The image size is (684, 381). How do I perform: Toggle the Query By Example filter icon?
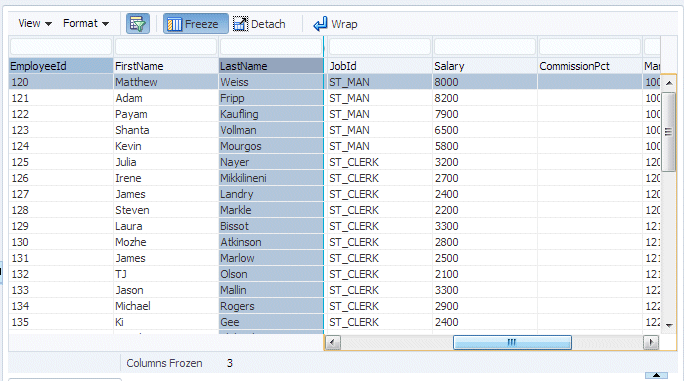tap(138, 24)
